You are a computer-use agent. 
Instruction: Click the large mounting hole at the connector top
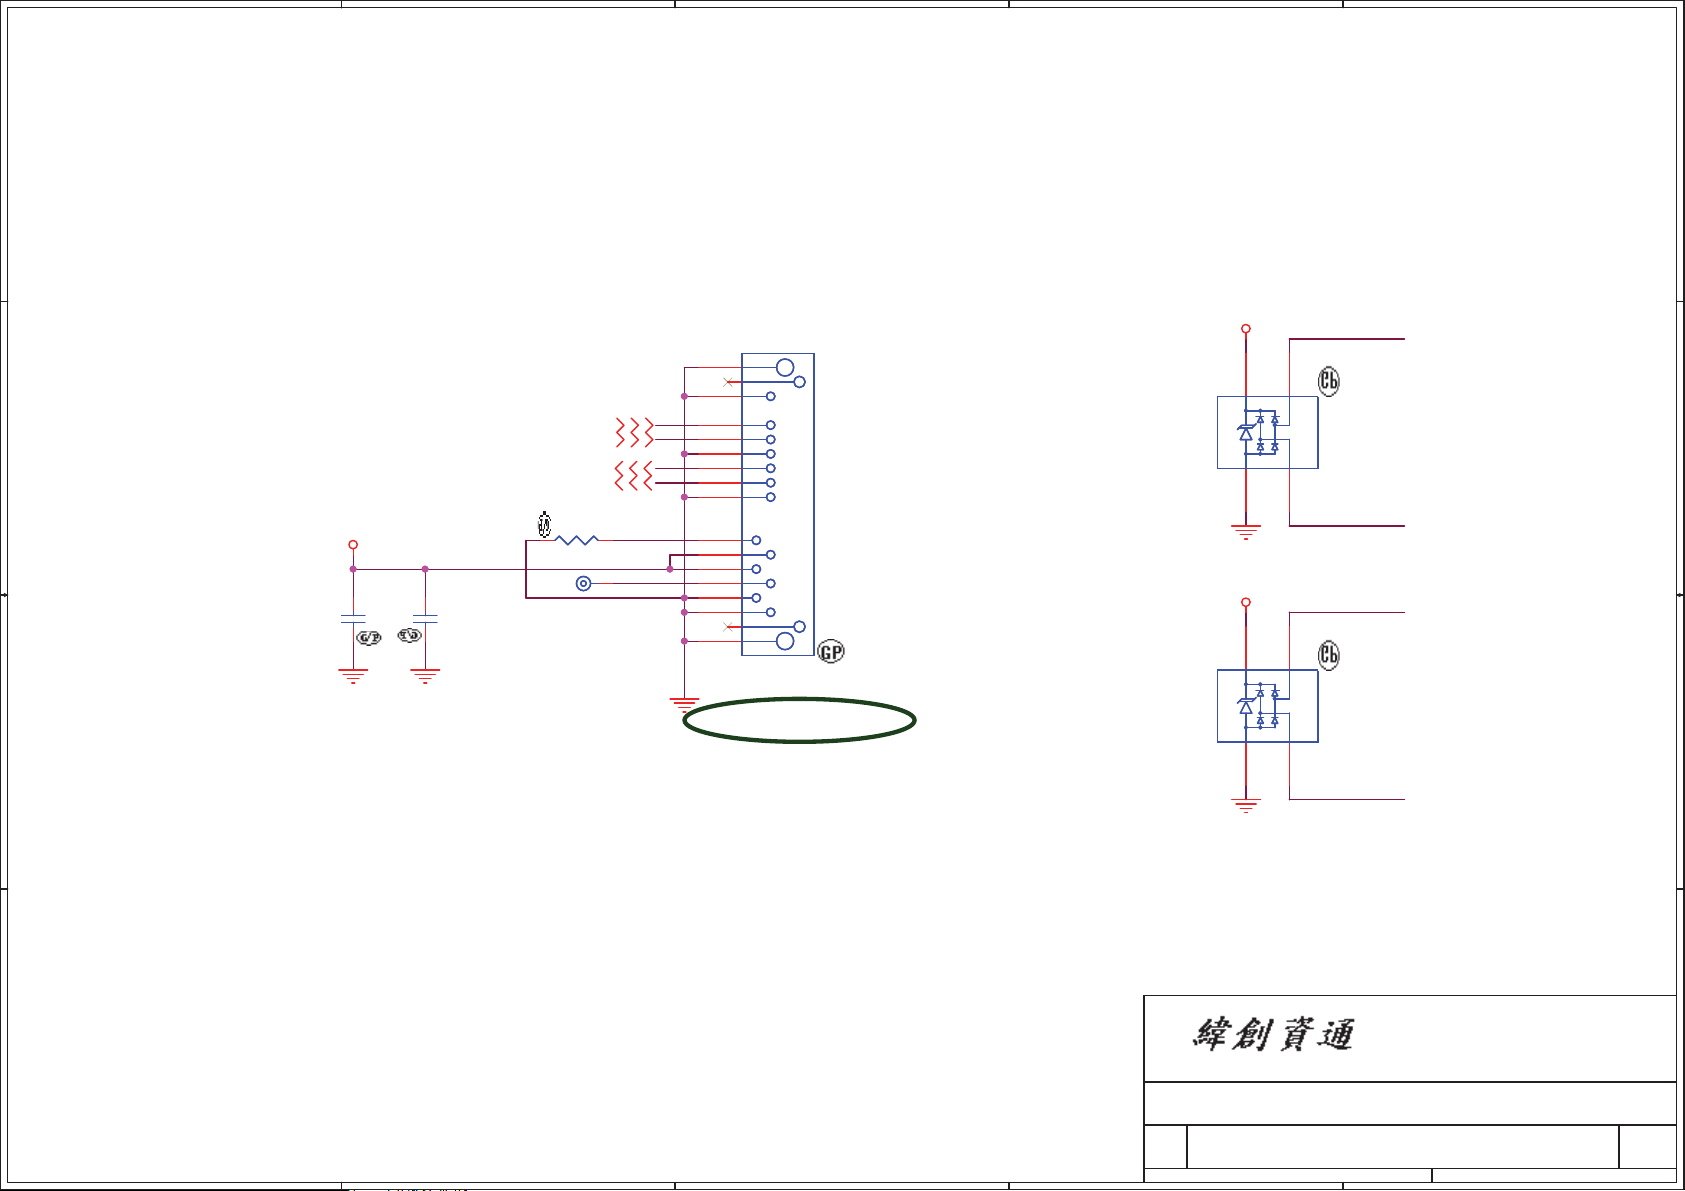pos(785,368)
